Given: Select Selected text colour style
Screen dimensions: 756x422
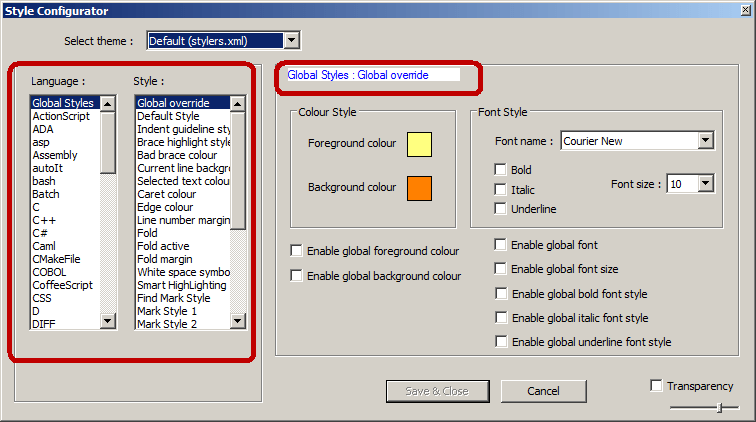Looking at the screenshot, I should [x=183, y=181].
